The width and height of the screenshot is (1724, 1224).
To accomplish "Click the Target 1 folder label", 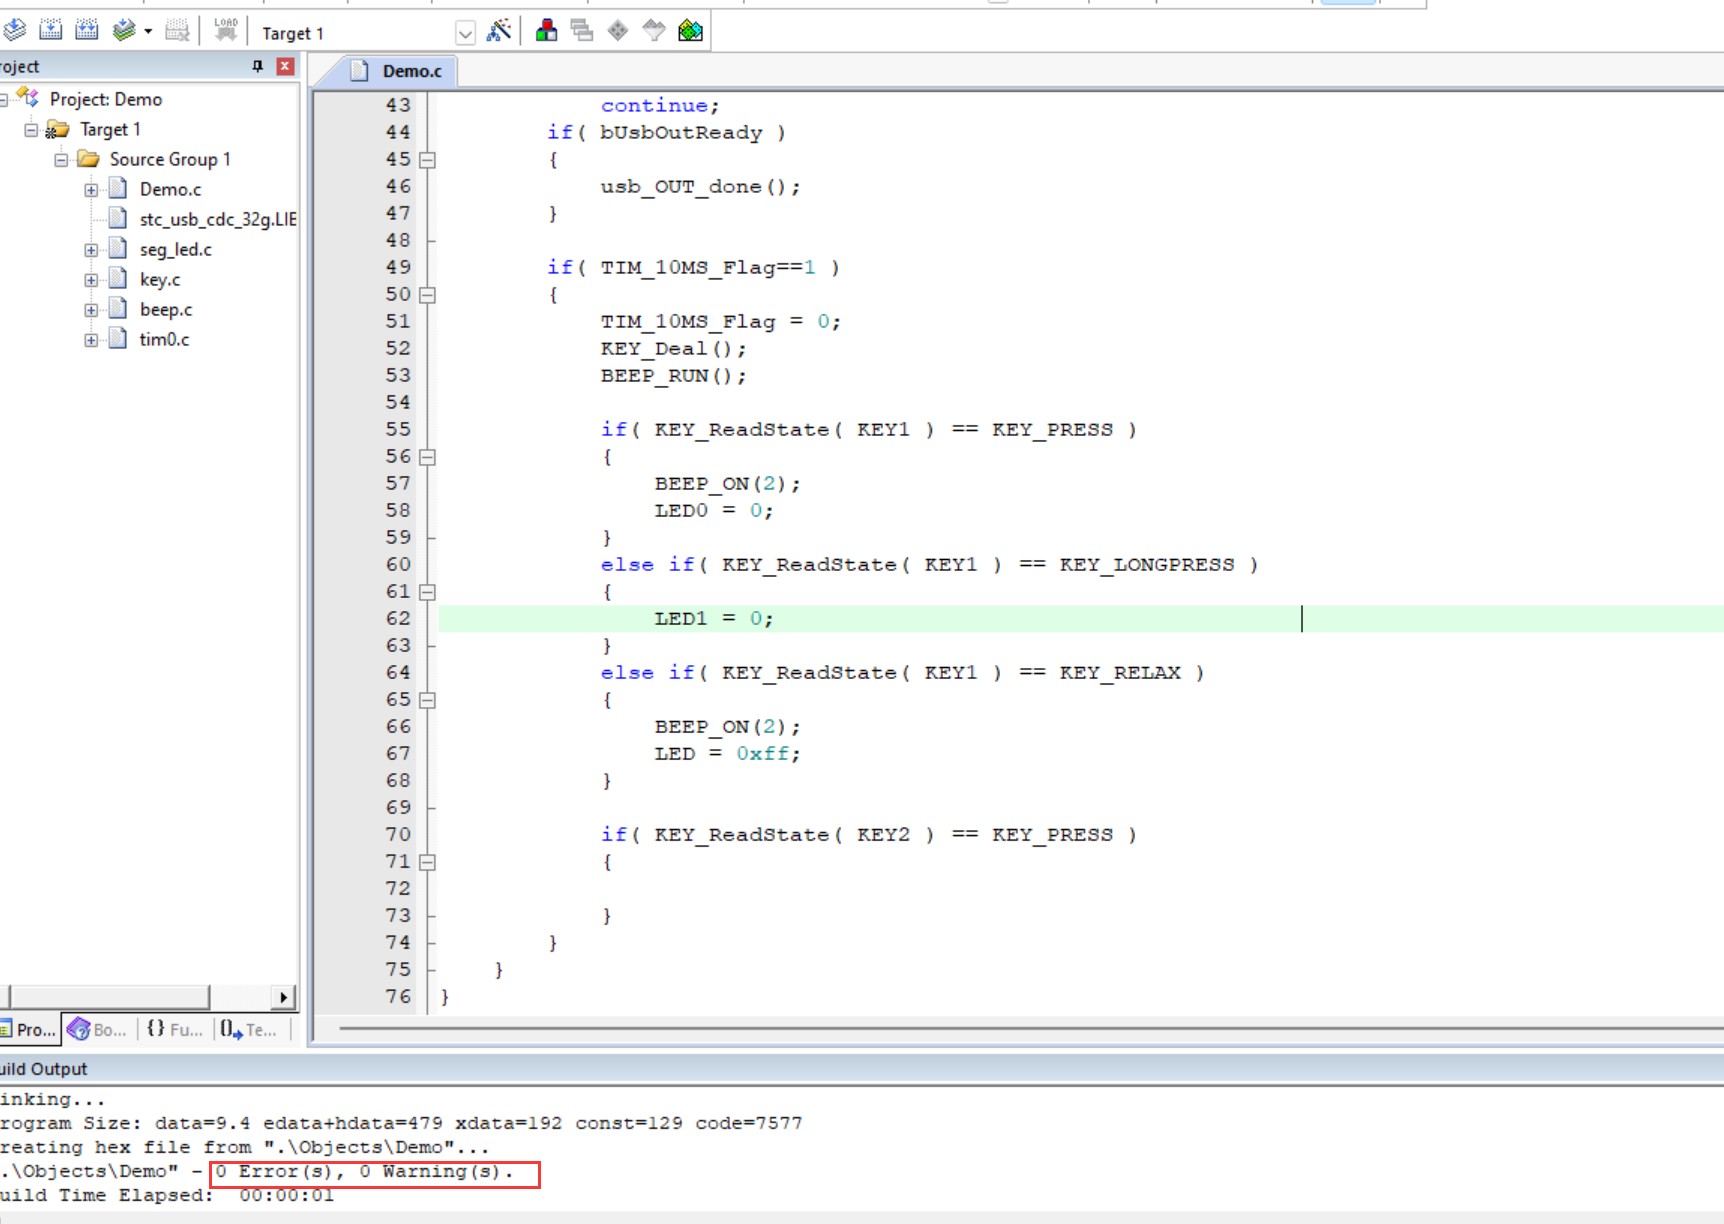I will click(x=110, y=129).
